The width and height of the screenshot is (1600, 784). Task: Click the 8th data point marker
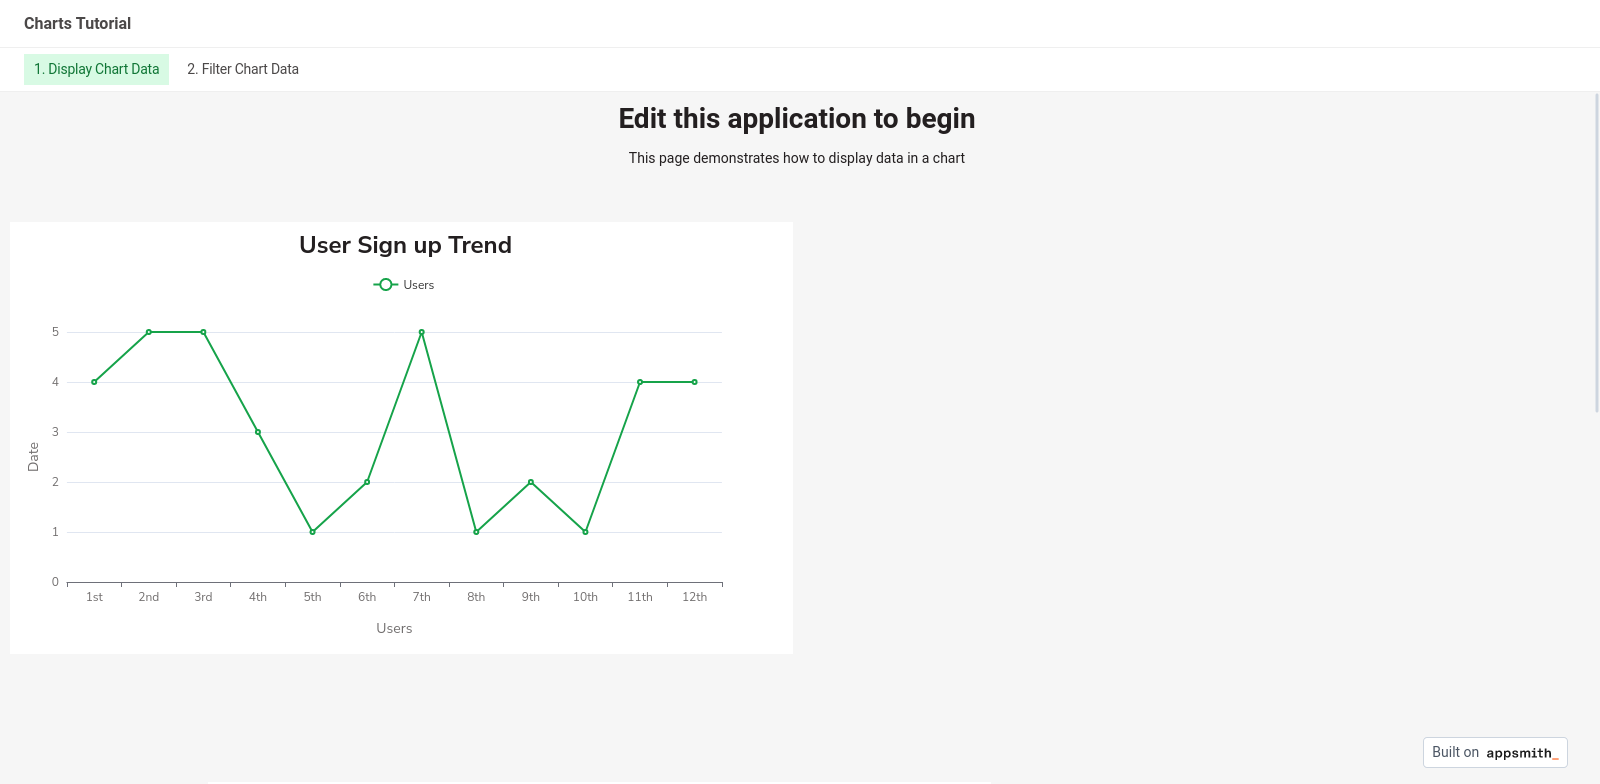[476, 532]
